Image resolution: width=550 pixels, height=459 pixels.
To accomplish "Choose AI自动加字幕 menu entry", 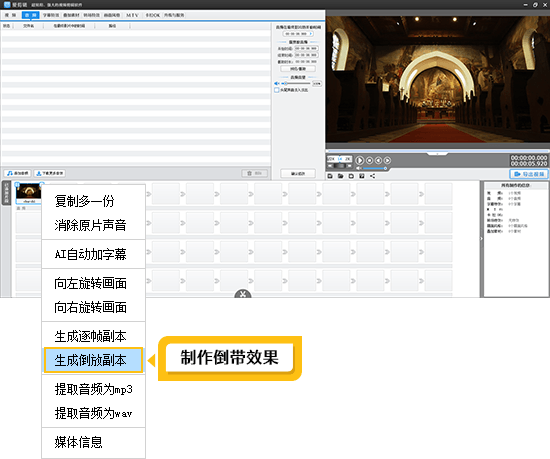I will pyautogui.click(x=93, y=254).
